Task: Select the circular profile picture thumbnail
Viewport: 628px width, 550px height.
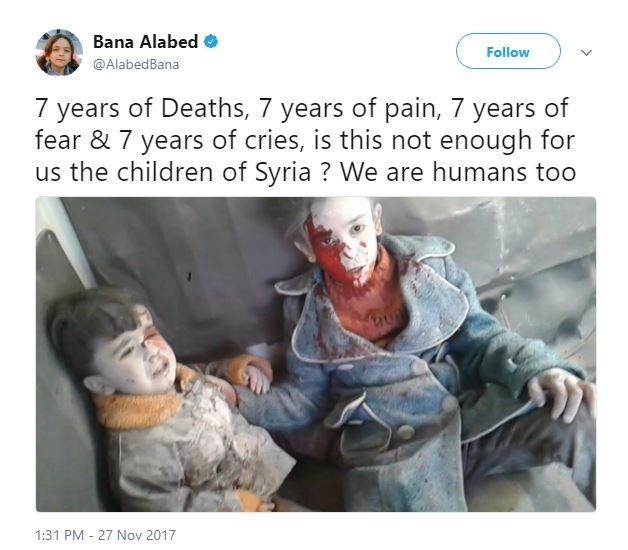Action: (59, 52)
